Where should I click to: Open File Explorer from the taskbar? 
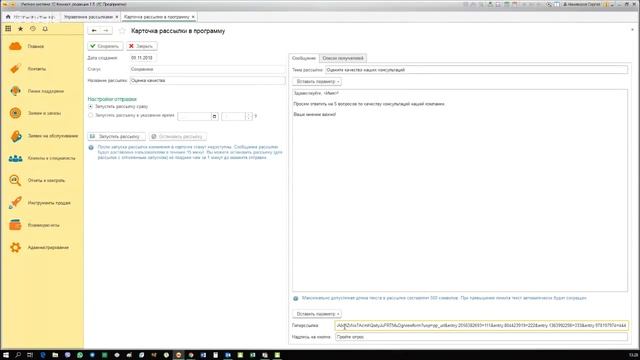coord(55,355)
